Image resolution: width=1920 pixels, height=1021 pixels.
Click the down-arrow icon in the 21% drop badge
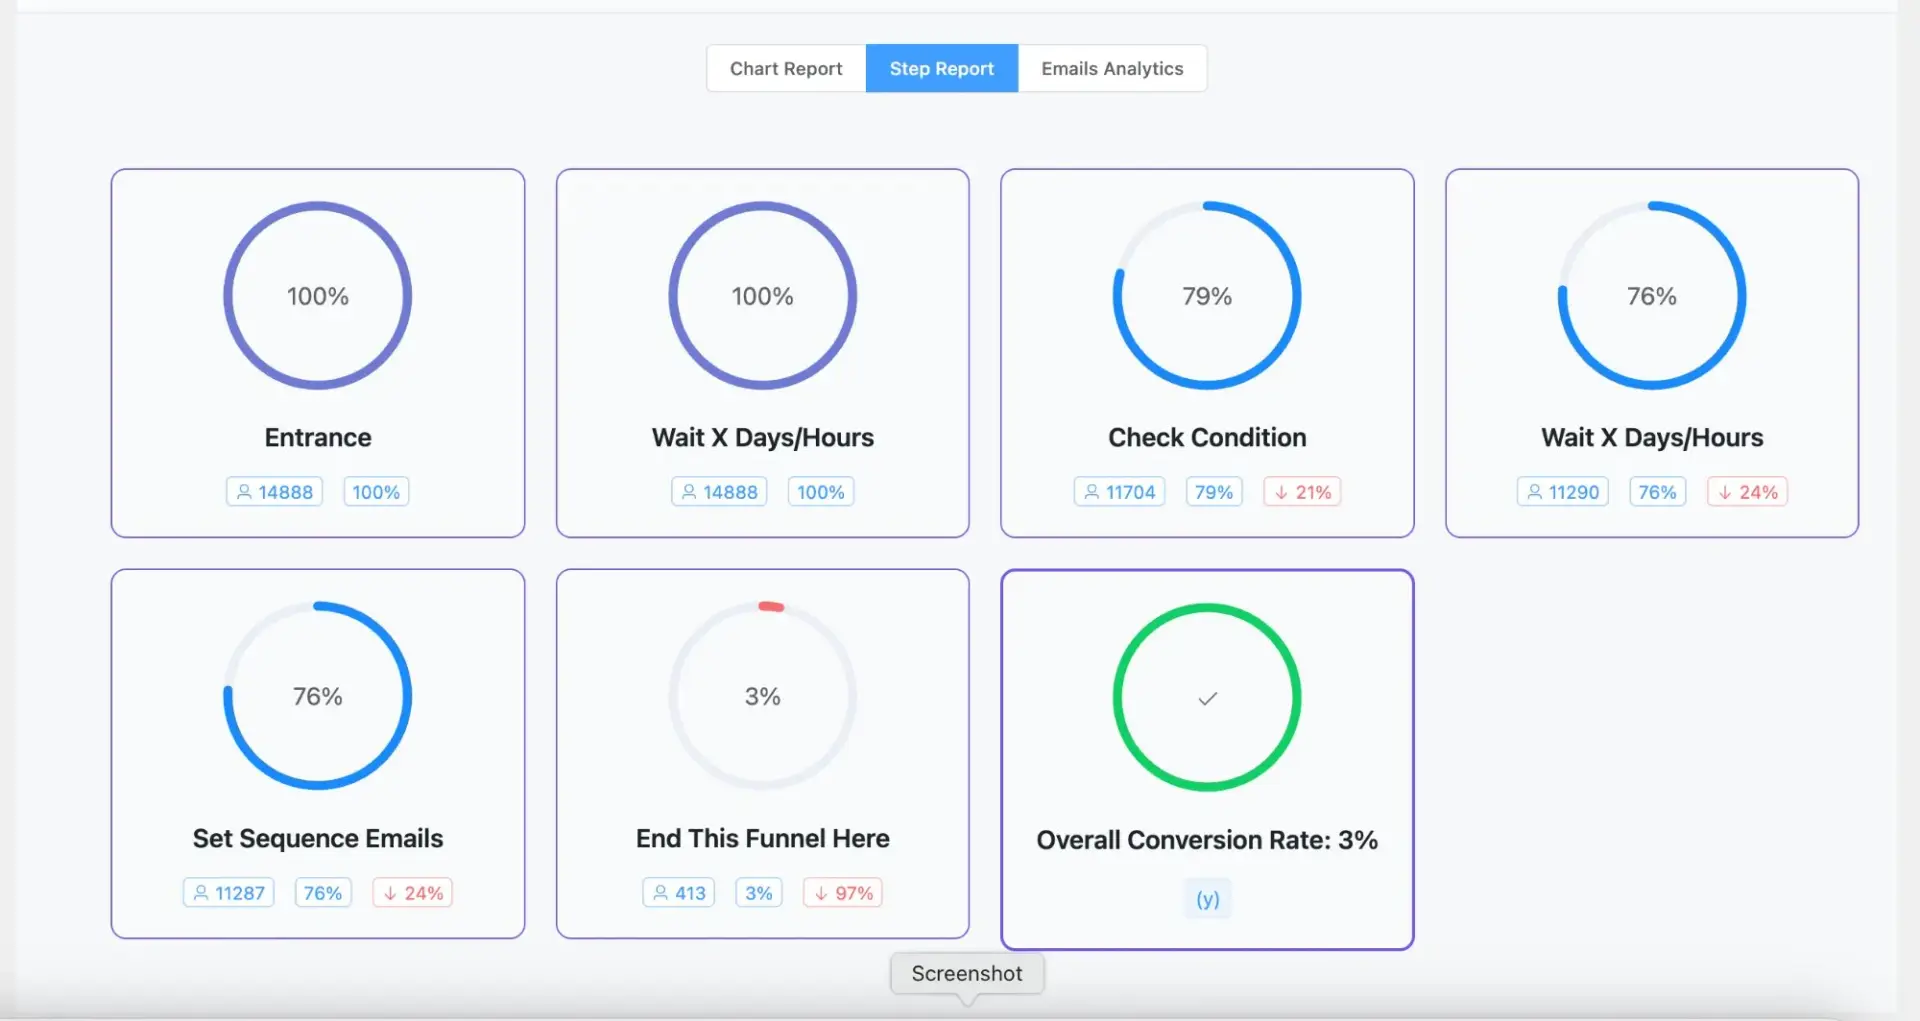pos(1281,491)
